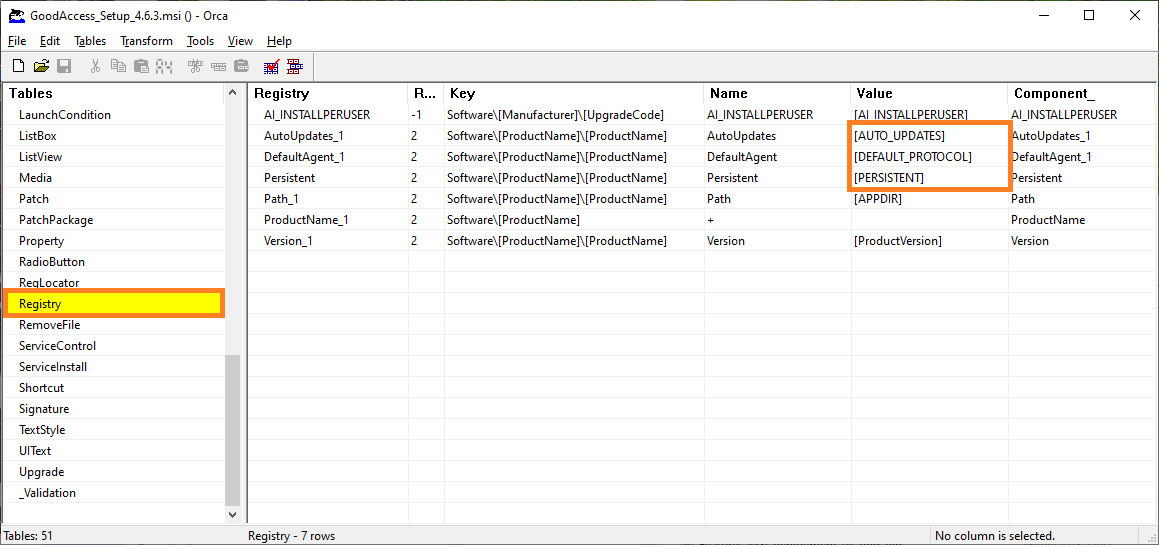Select the RemoveFile table
The height and width of the screenshot is (545, 1159).
point(50,325)
